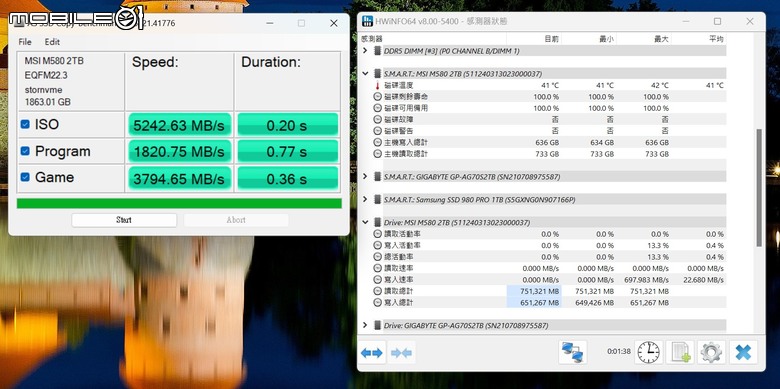Click the green benchmark progress bar
This screenshot has height=389, width=780.
click(179, 203)
